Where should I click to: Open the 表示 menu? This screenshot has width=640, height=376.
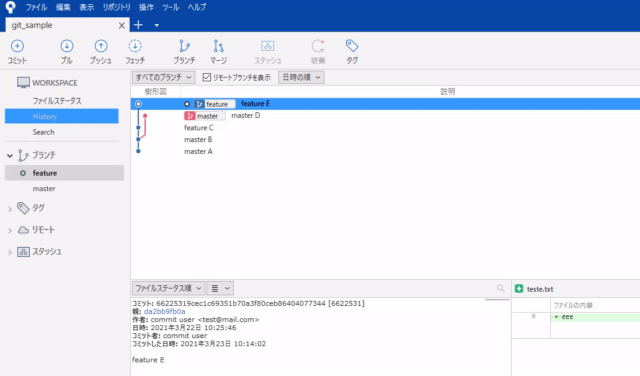[87, 7]
